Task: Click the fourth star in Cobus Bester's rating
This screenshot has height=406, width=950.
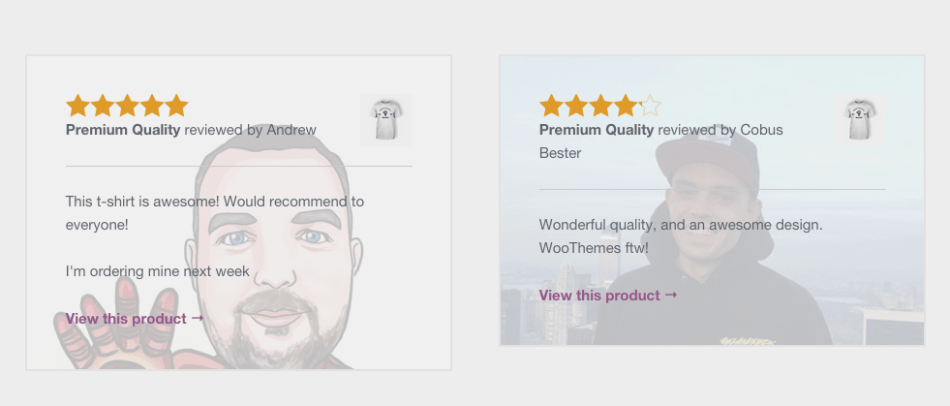Action: 625,106
